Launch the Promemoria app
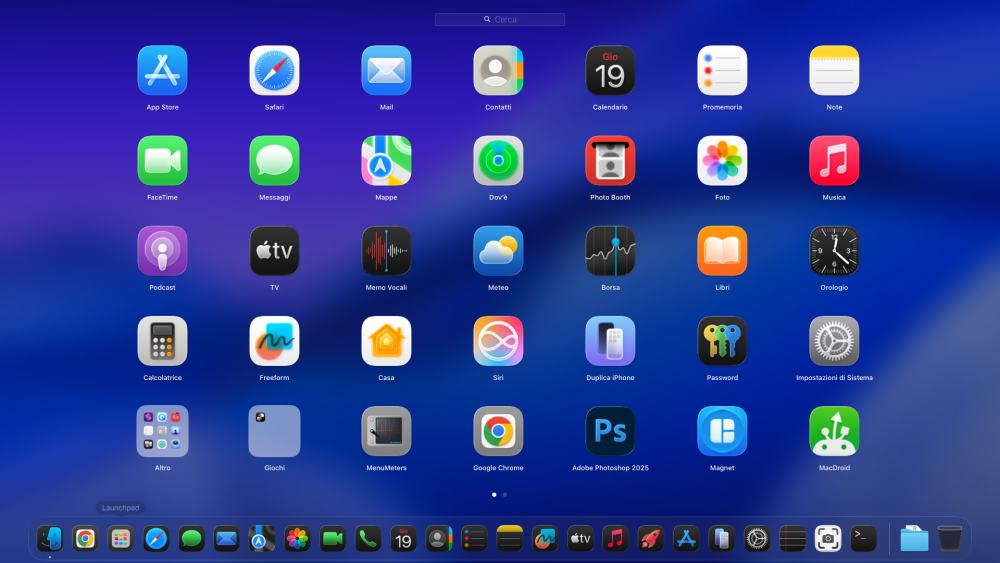 tap(722, 71)
